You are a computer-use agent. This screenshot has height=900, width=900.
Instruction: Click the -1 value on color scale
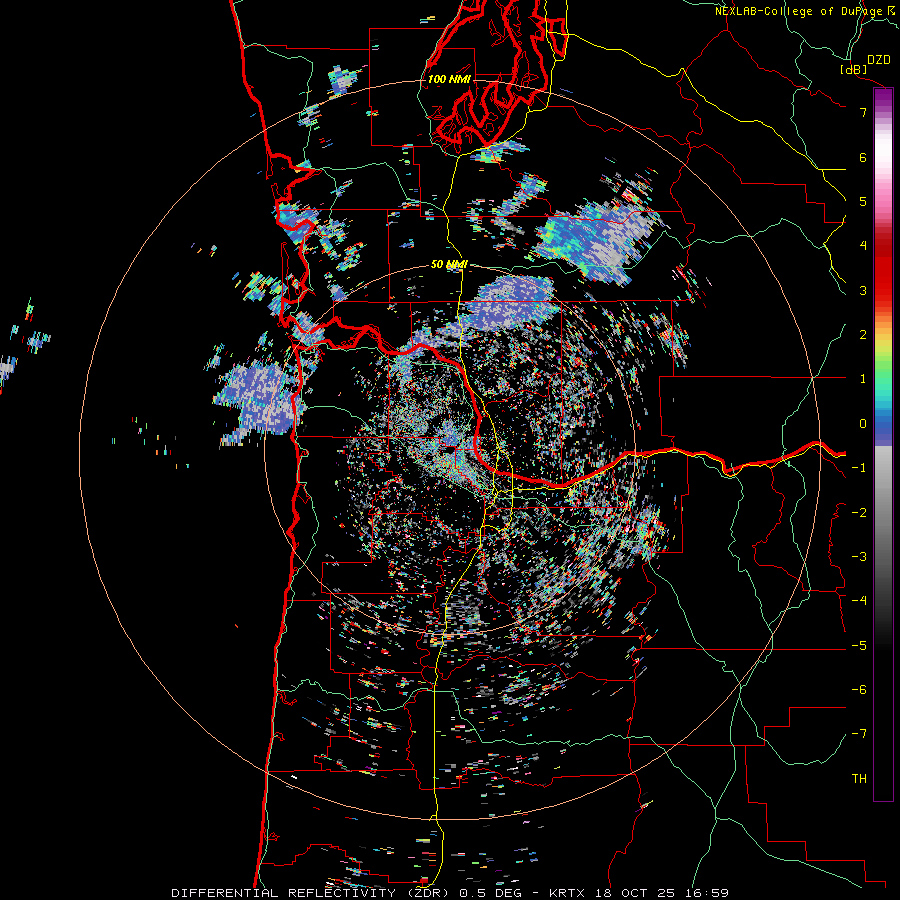(x=859, y=468)
